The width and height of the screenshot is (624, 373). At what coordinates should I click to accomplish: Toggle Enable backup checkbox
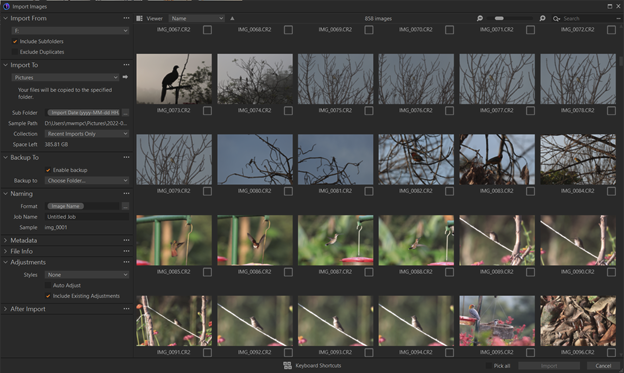48,170
